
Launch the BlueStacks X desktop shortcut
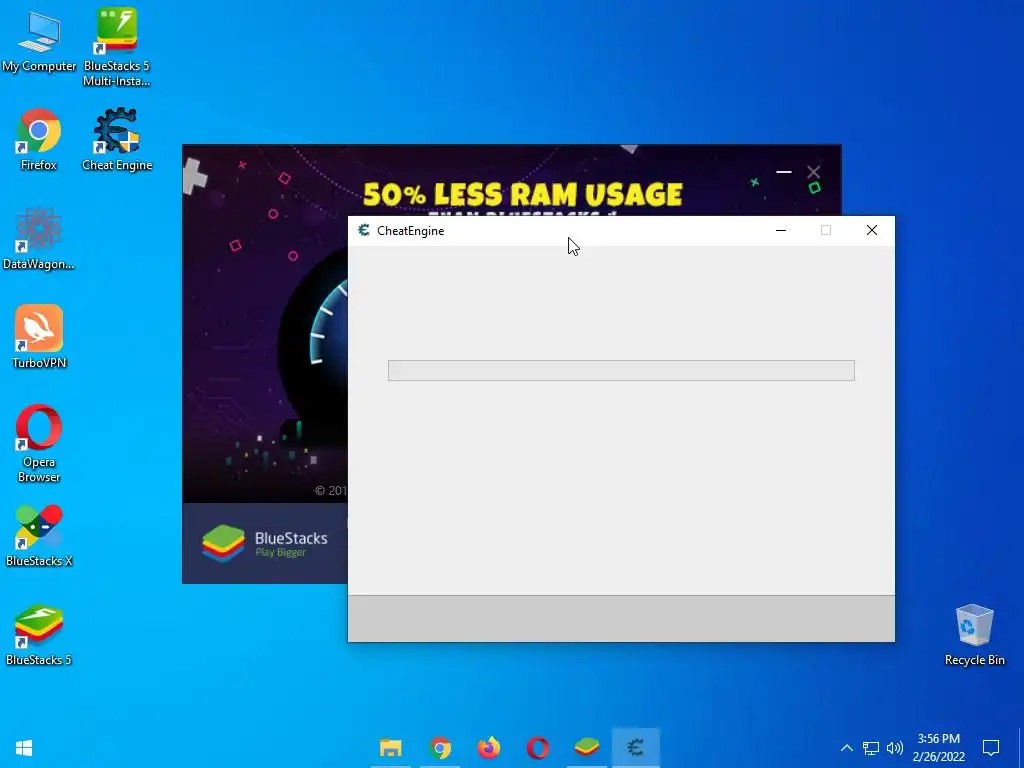39,535
